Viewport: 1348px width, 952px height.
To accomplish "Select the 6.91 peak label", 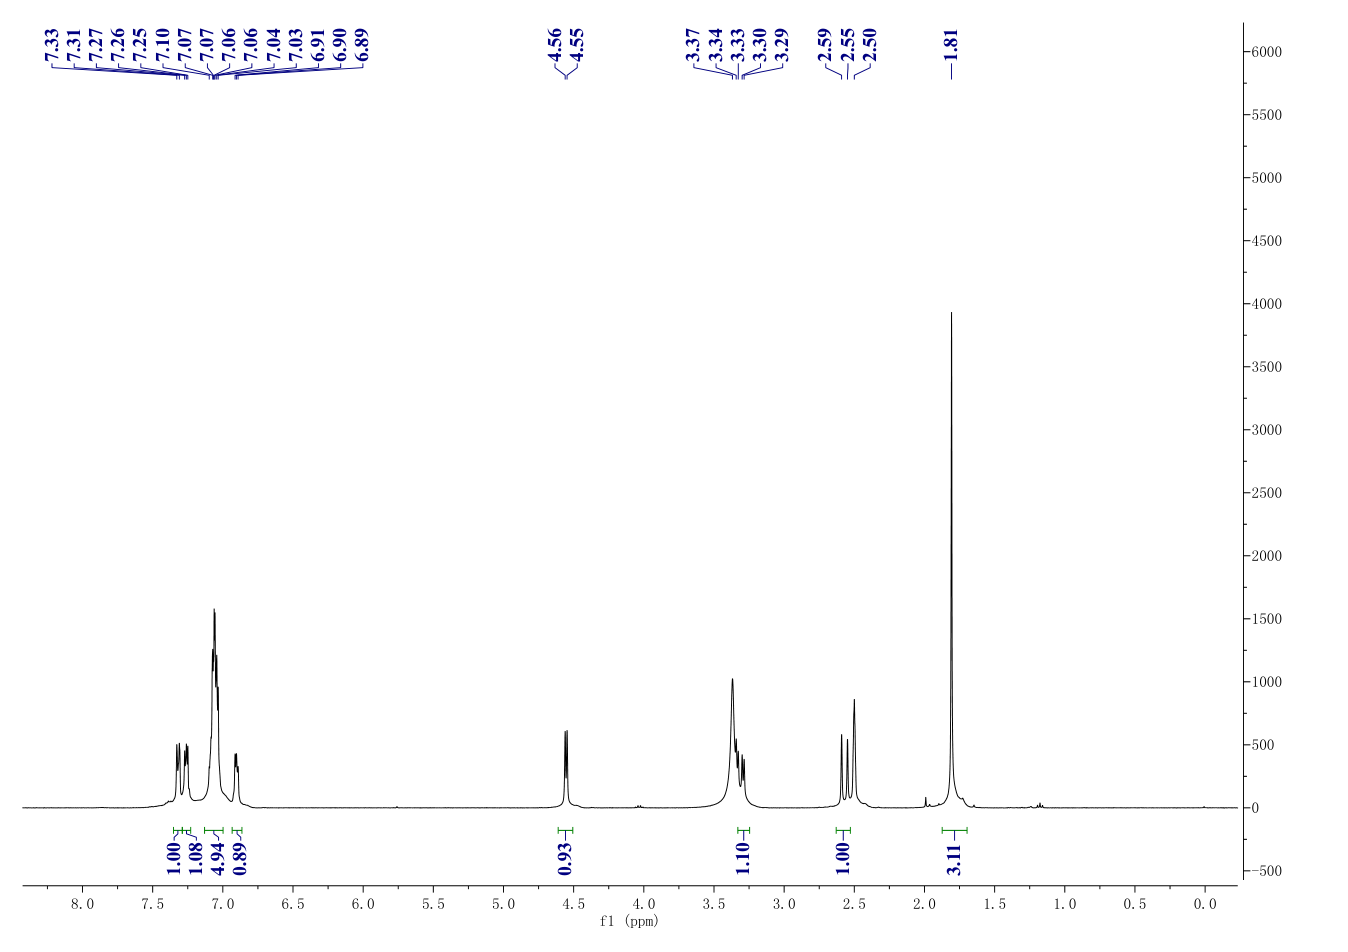I will tap(318, 46).
